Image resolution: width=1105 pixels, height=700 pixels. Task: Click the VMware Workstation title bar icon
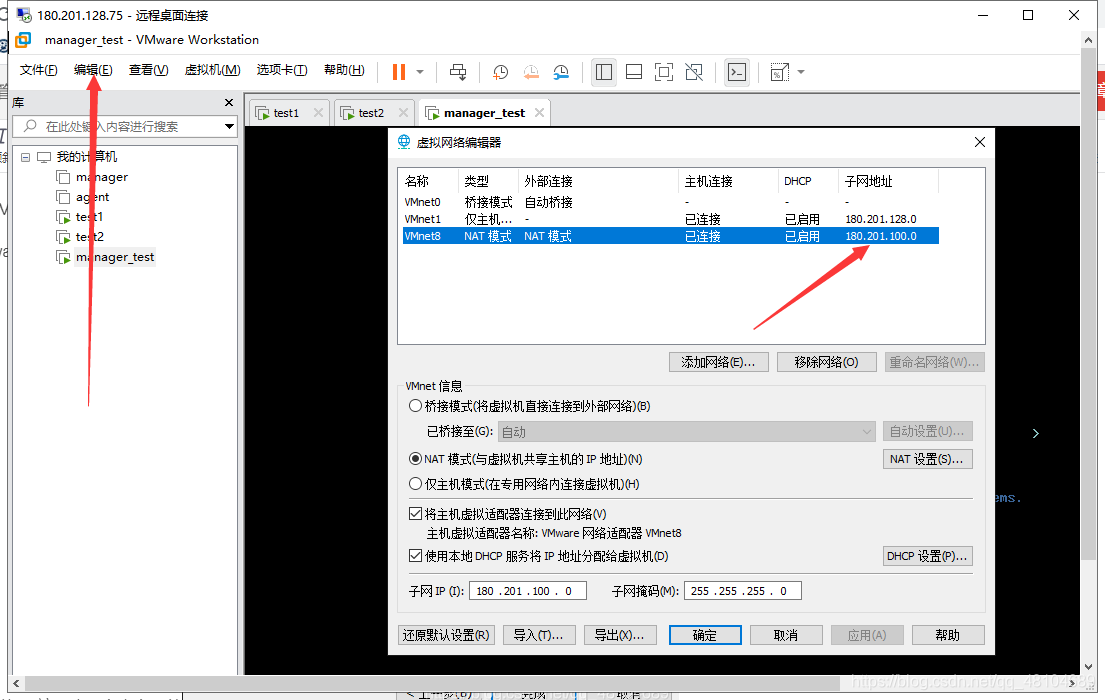tap(23, 40)
